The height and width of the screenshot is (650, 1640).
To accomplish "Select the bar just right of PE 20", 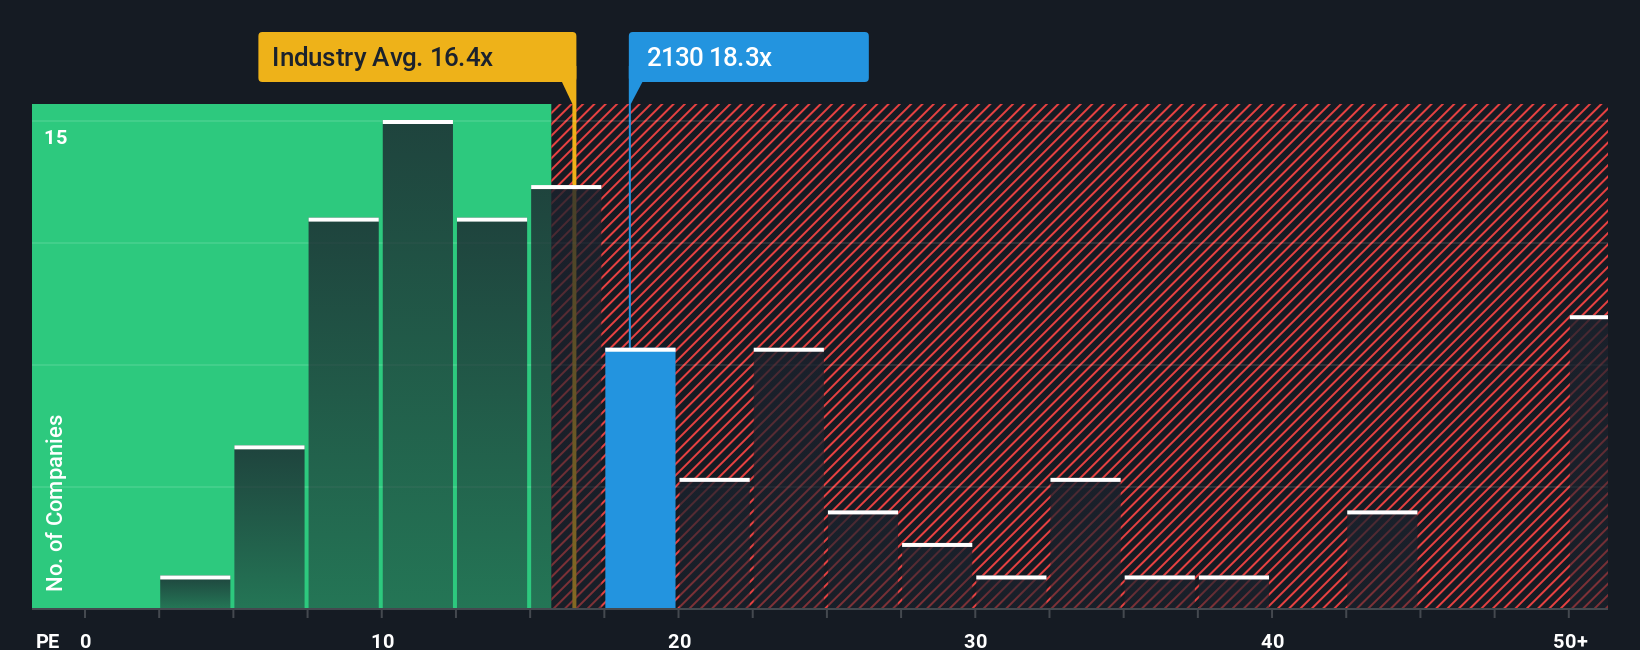I will (714, 543).
